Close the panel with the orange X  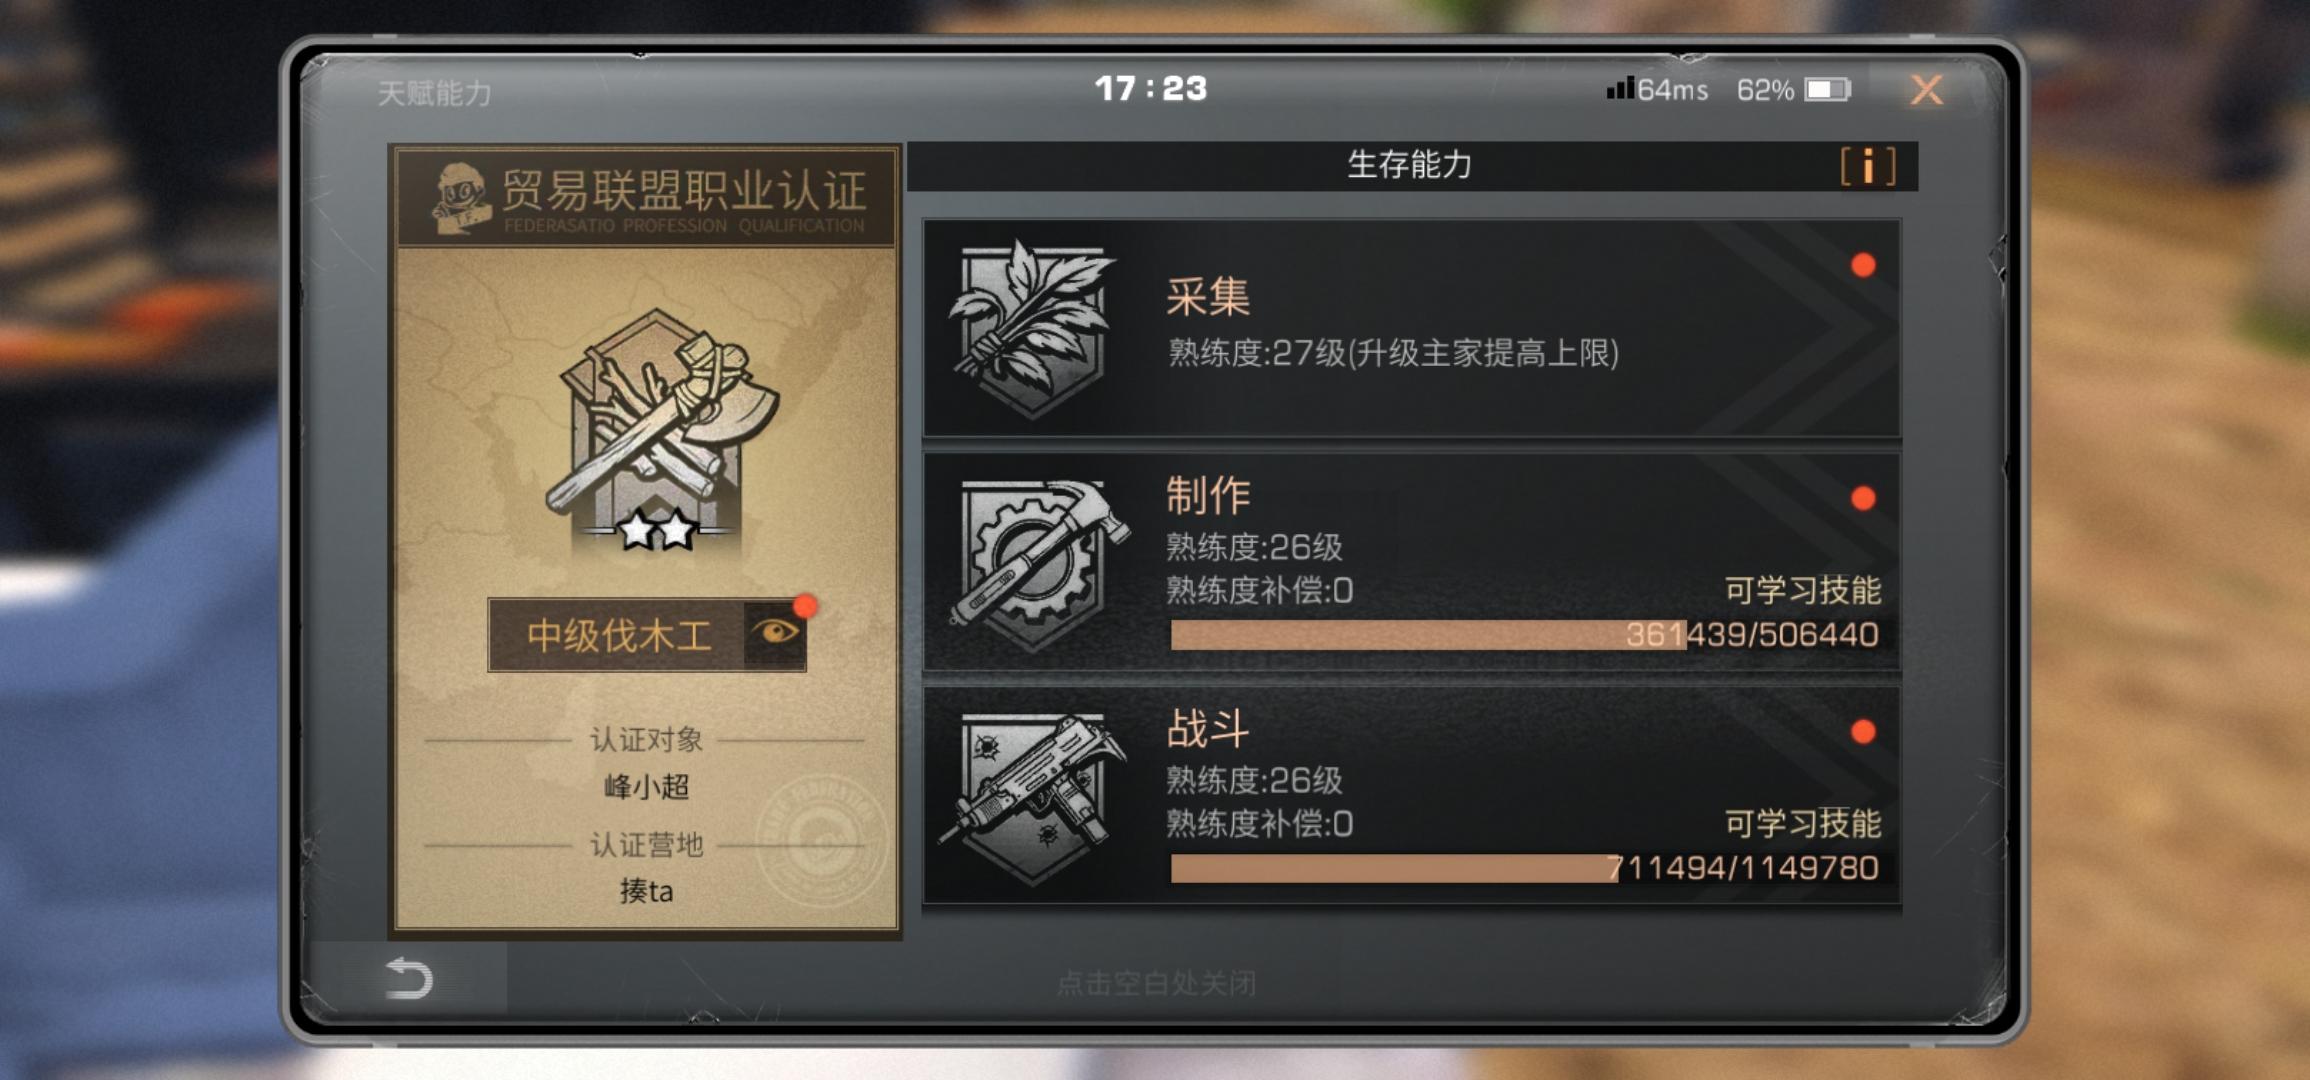click(1926, 90)
